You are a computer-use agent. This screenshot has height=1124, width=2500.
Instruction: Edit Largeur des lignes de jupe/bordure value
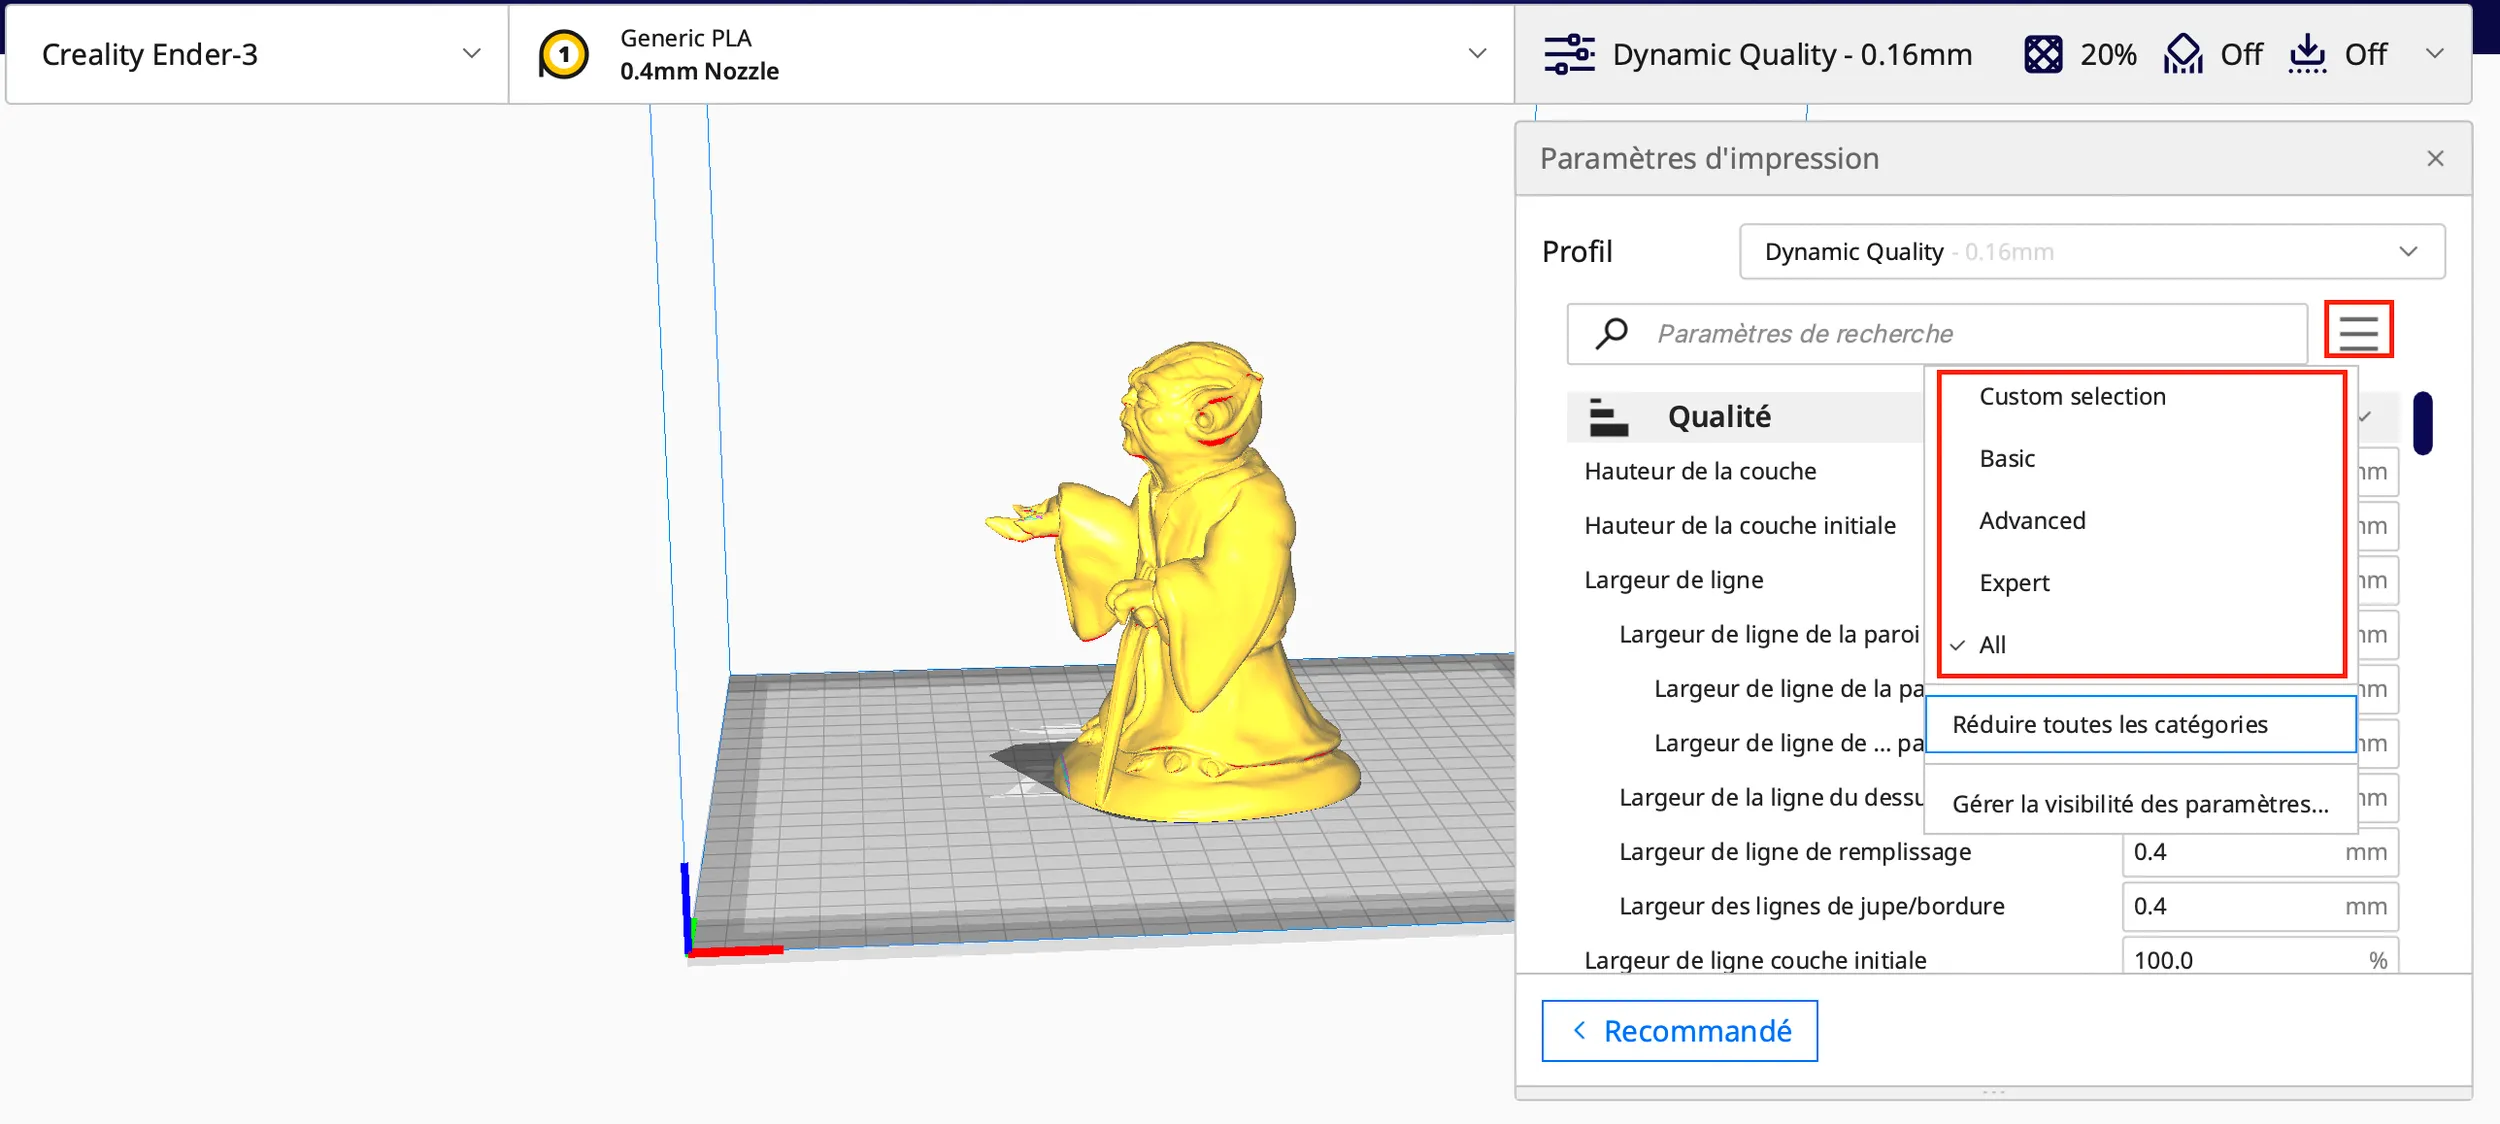(x=2260, y=906)
